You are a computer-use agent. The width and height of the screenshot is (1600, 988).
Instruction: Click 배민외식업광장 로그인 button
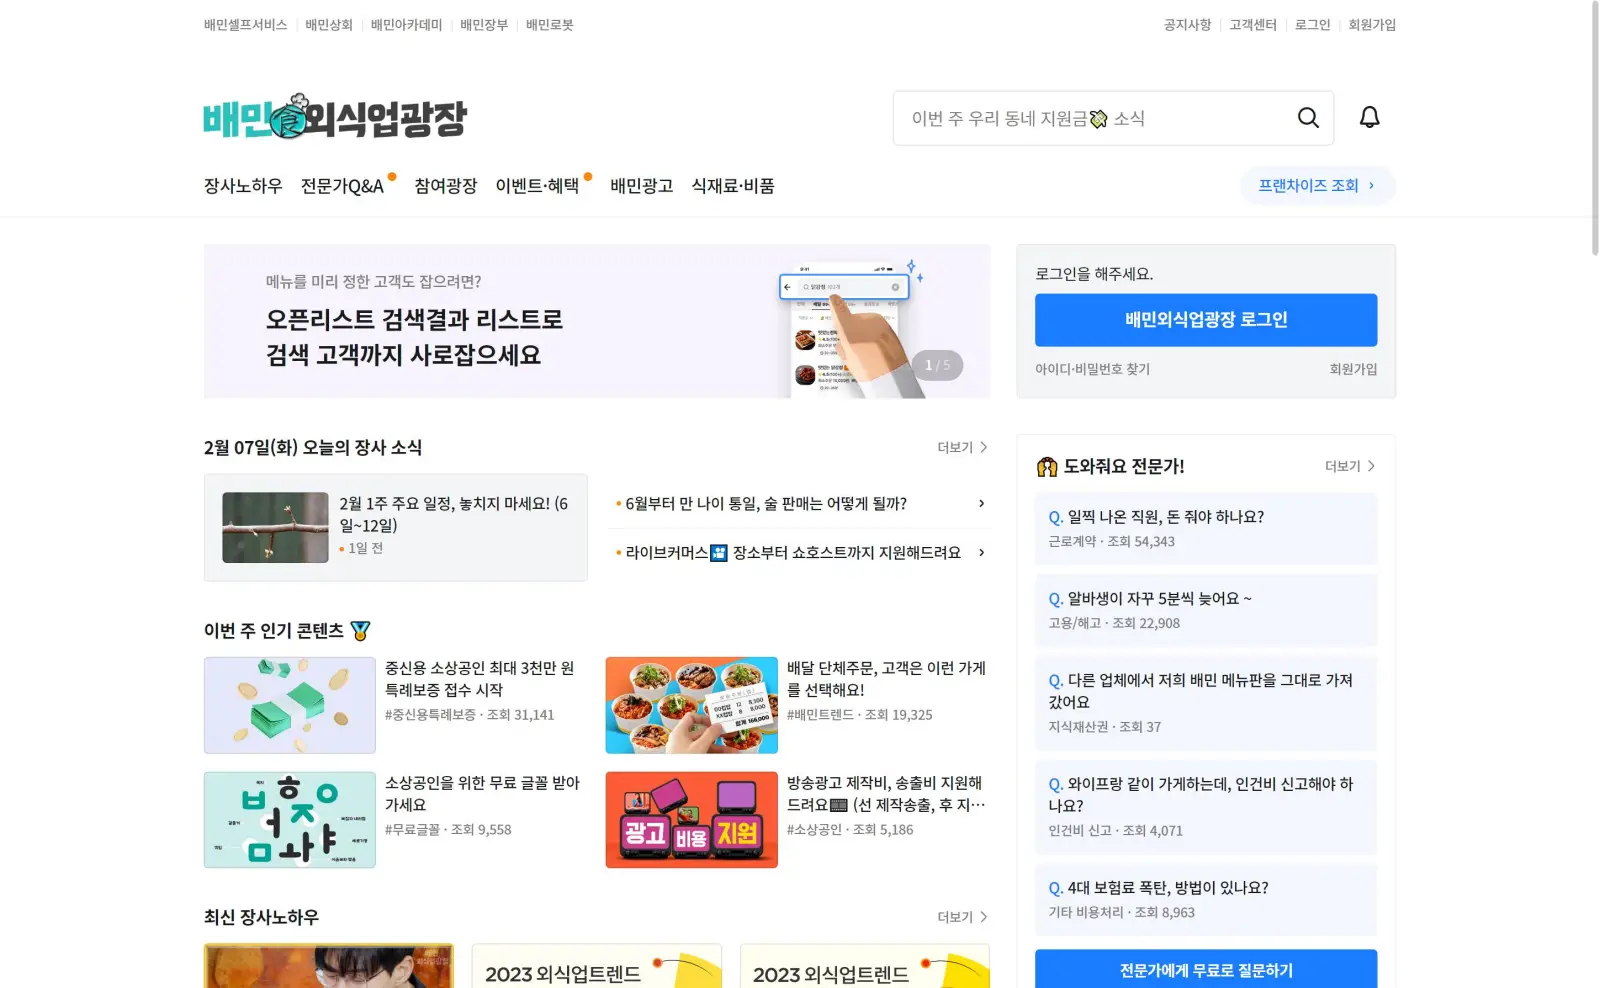click(x=1206, y=320)
